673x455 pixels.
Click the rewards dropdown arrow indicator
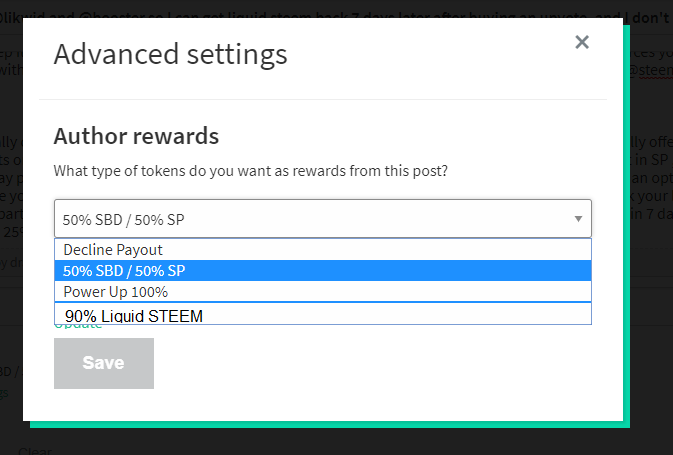tap(578, 219)
